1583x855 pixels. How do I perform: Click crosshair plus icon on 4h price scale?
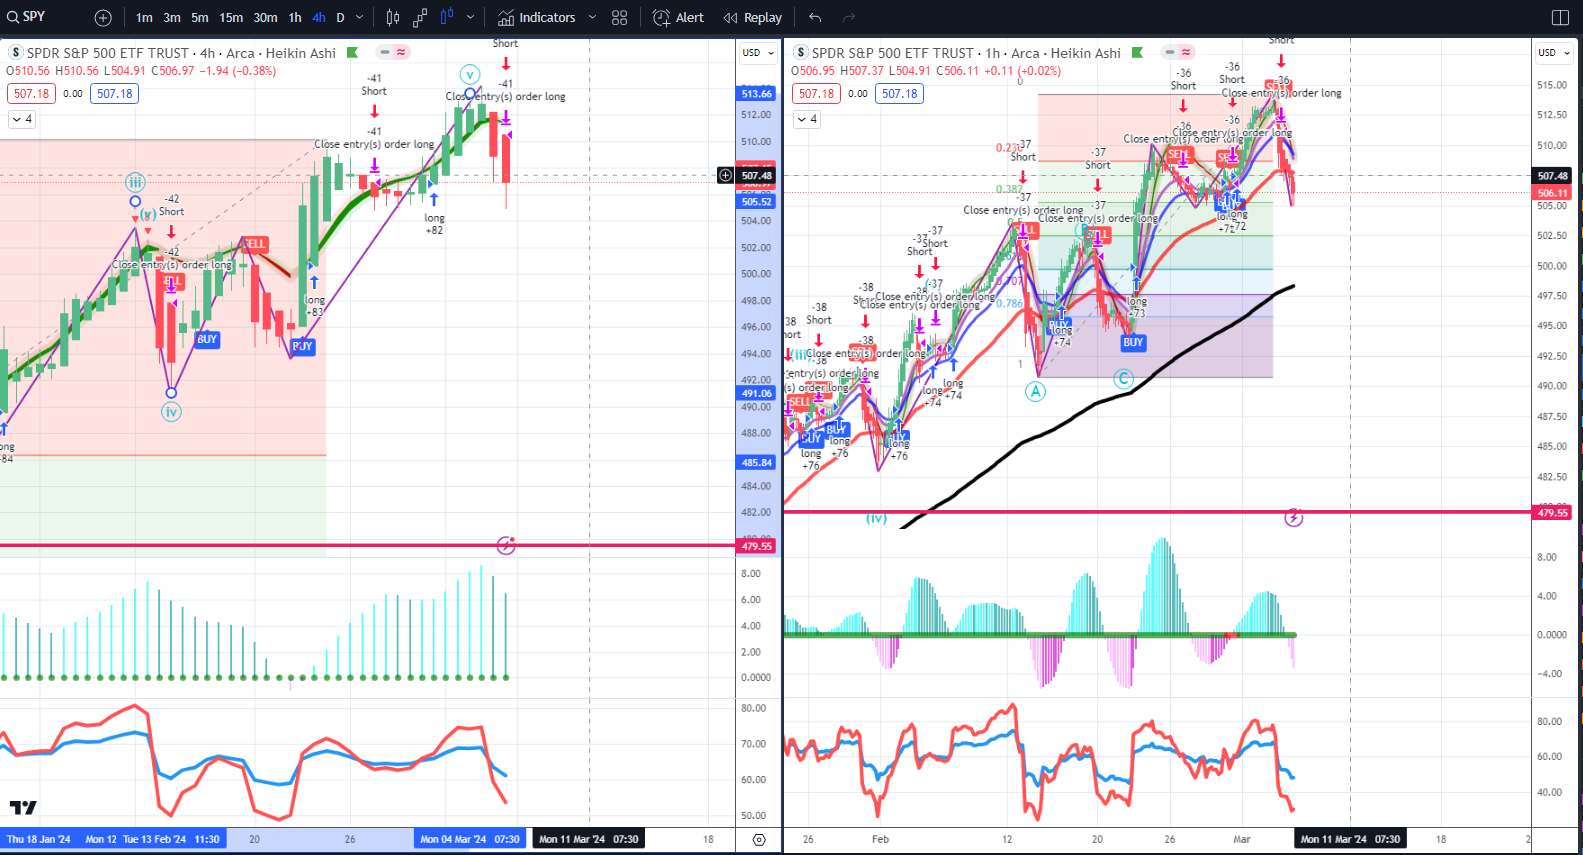pyautogui.click(x=725, y=176)
